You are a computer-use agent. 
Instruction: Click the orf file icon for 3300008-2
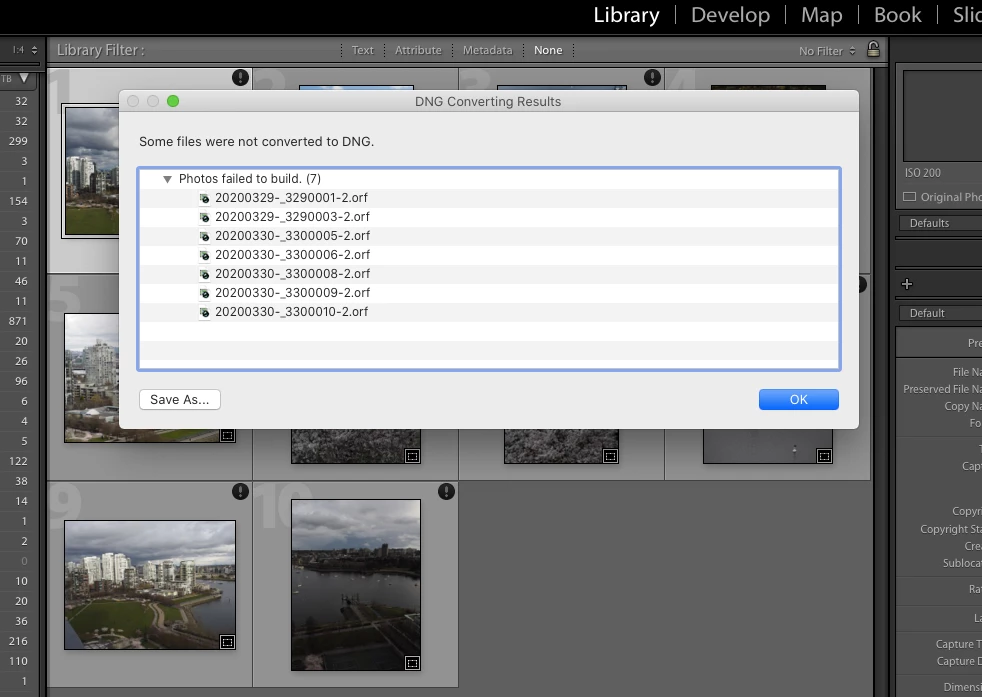[x=204, y=274]
